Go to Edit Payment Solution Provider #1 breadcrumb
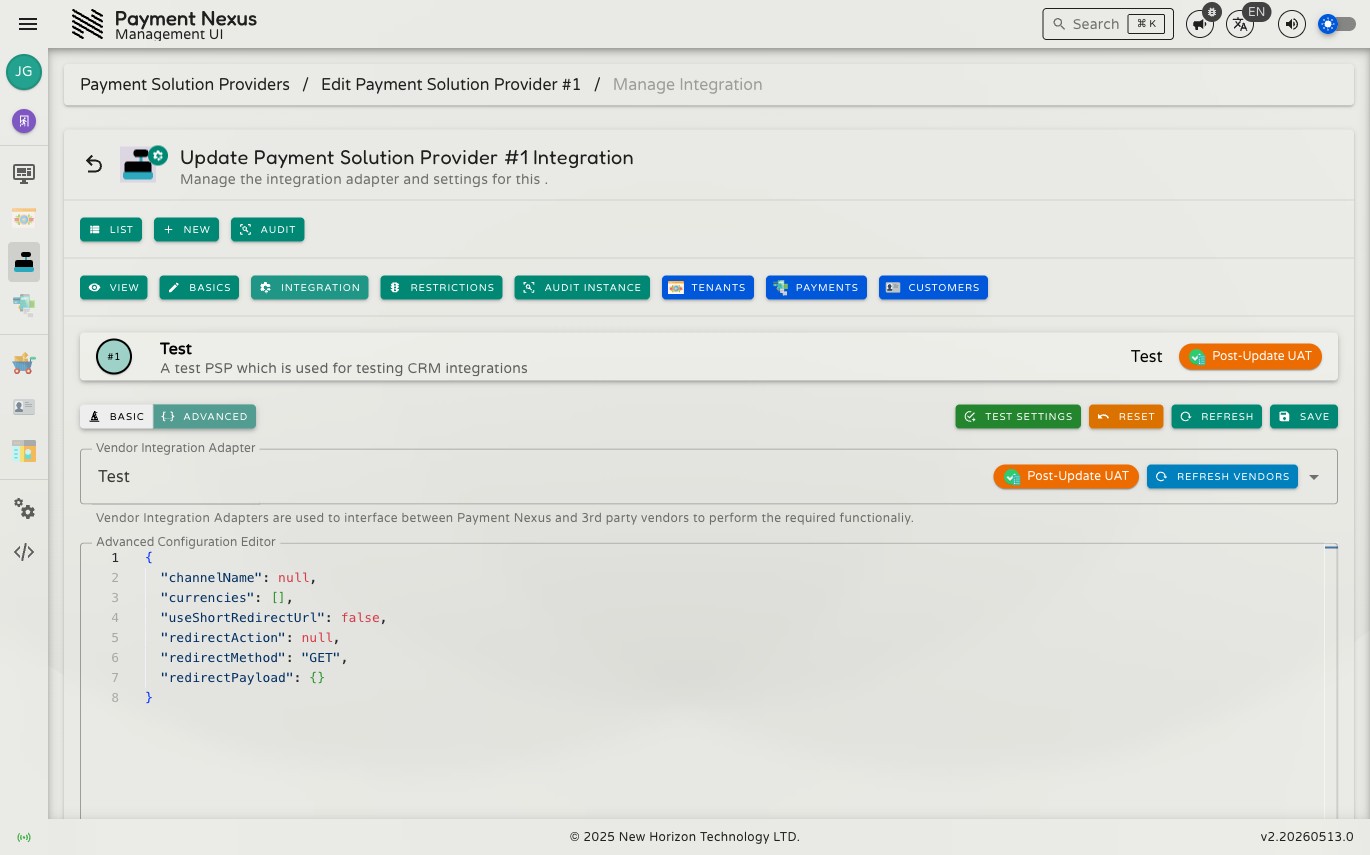The width and height of the screenshot is (1370, 855). pyautogui.click(x=451, y=85)
